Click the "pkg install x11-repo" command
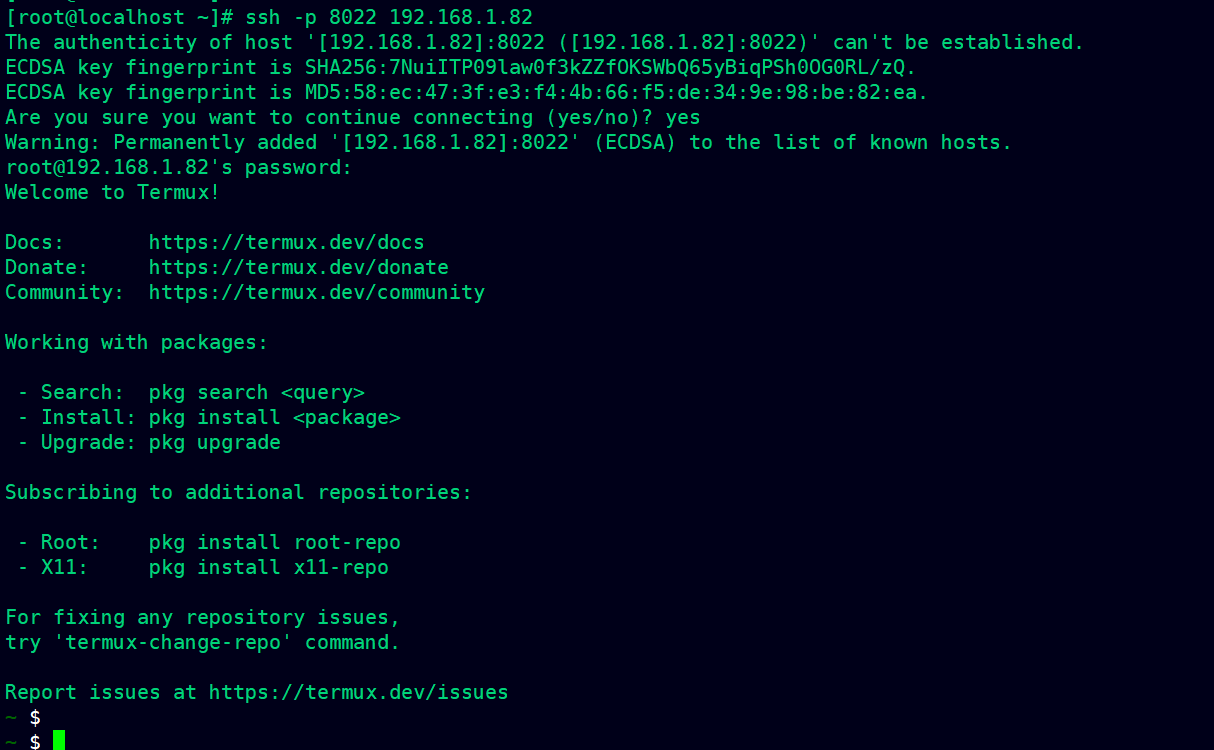This screenshot has width=1214, height=750. 268,567
